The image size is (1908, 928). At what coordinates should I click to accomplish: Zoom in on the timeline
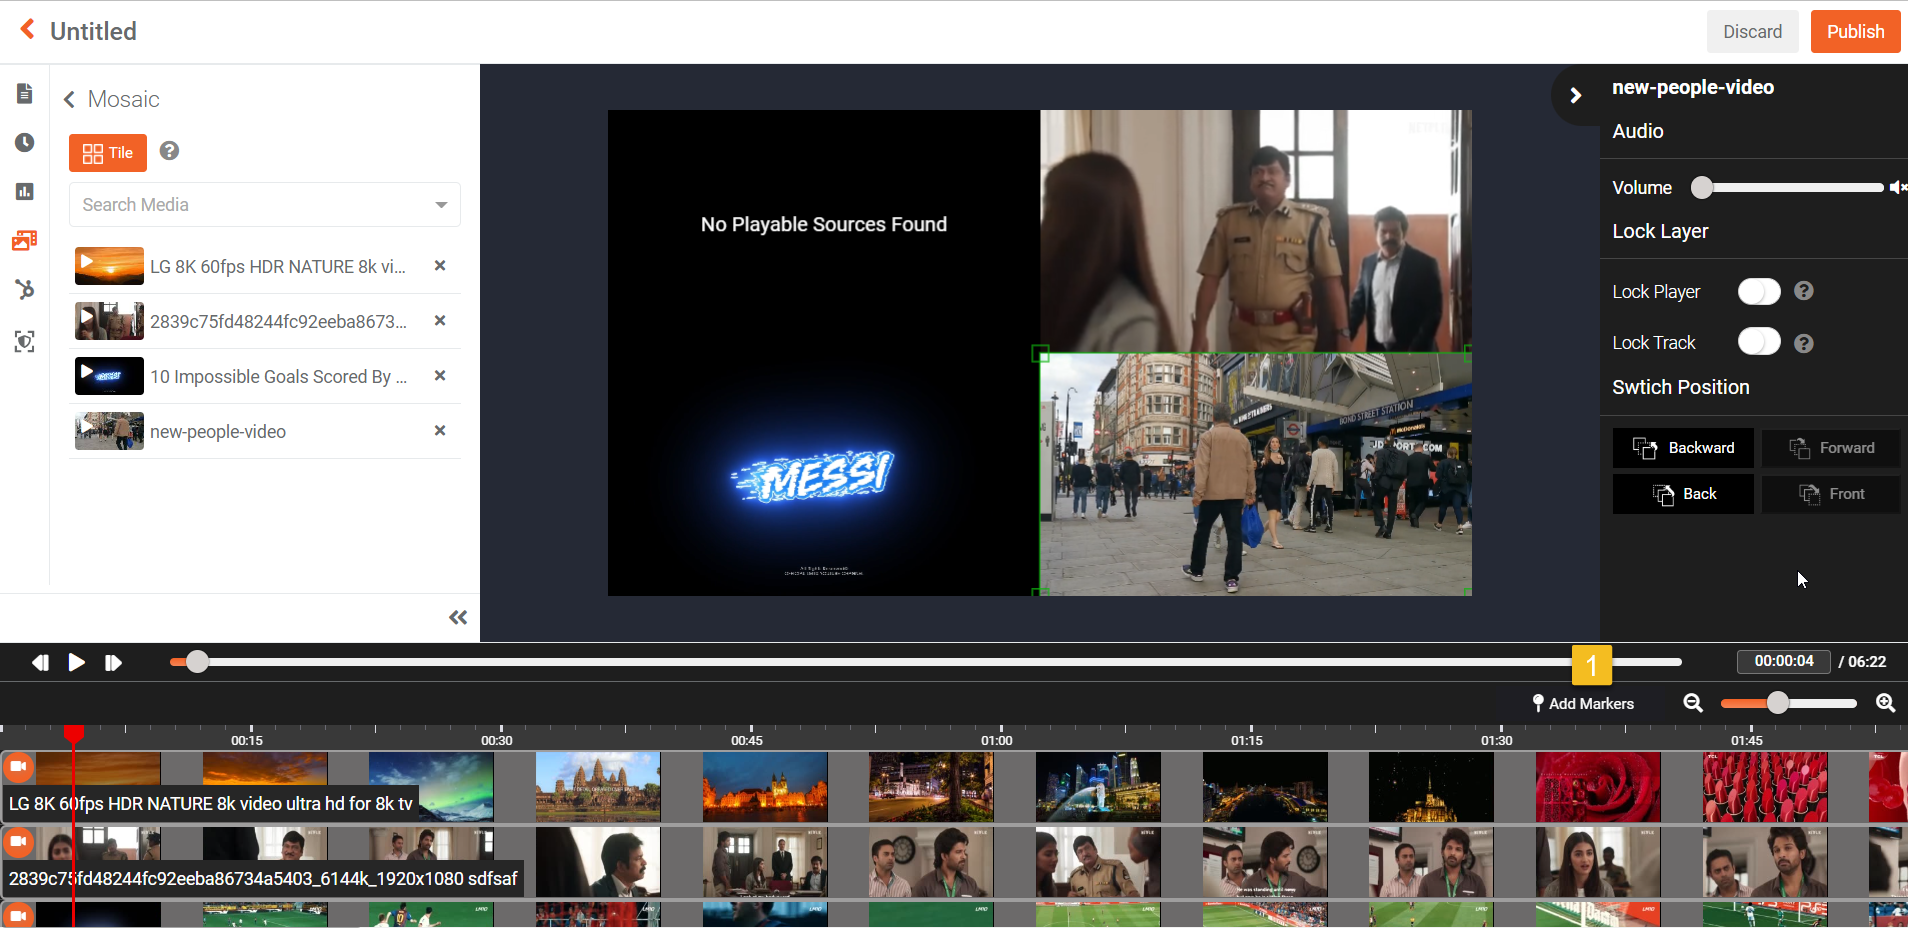click(1885, 703)
